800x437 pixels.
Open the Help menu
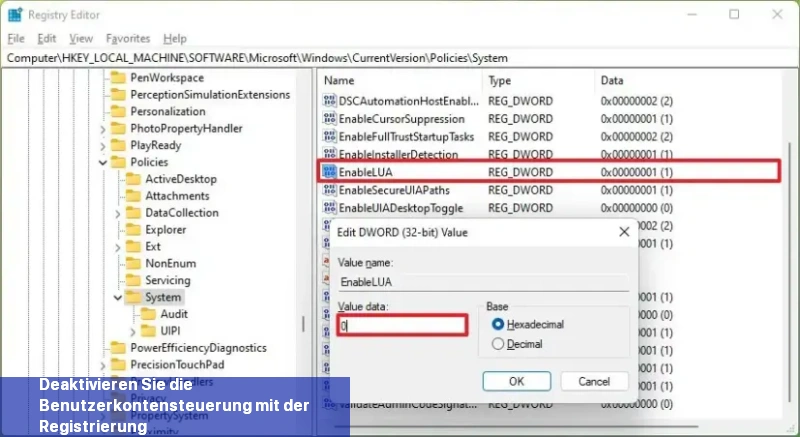(x=175, y=39)
